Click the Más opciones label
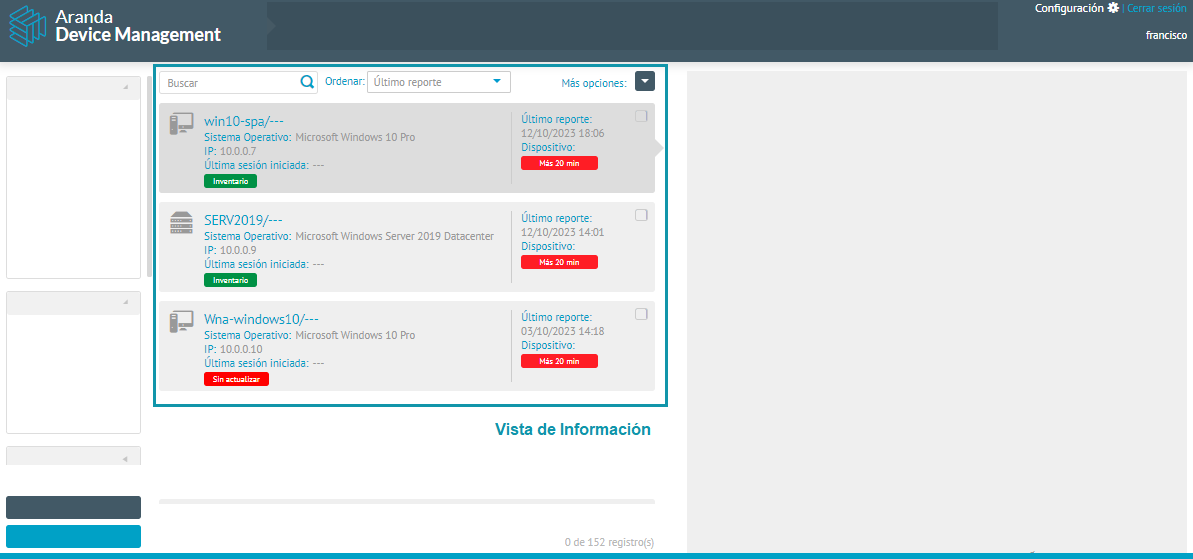Screen dimensions: 1193x559 594,83
